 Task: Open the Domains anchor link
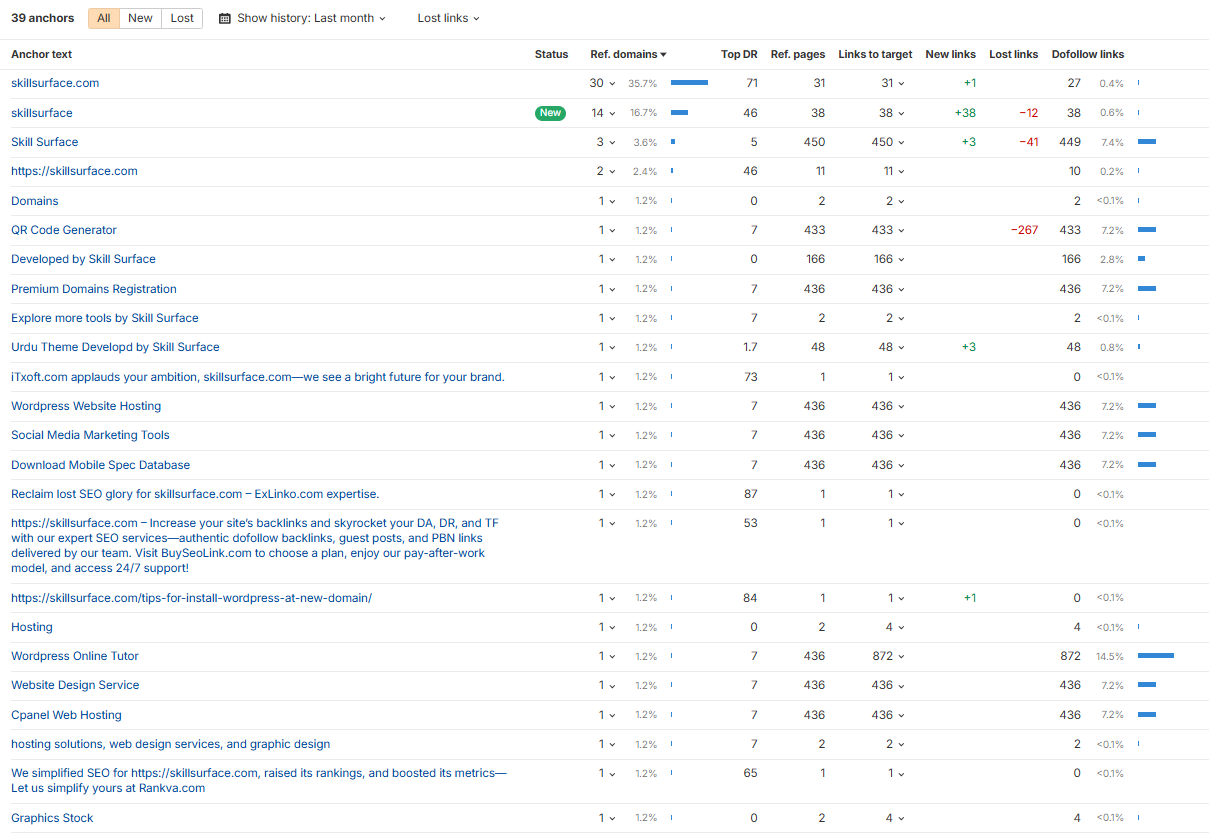(35, 201)
